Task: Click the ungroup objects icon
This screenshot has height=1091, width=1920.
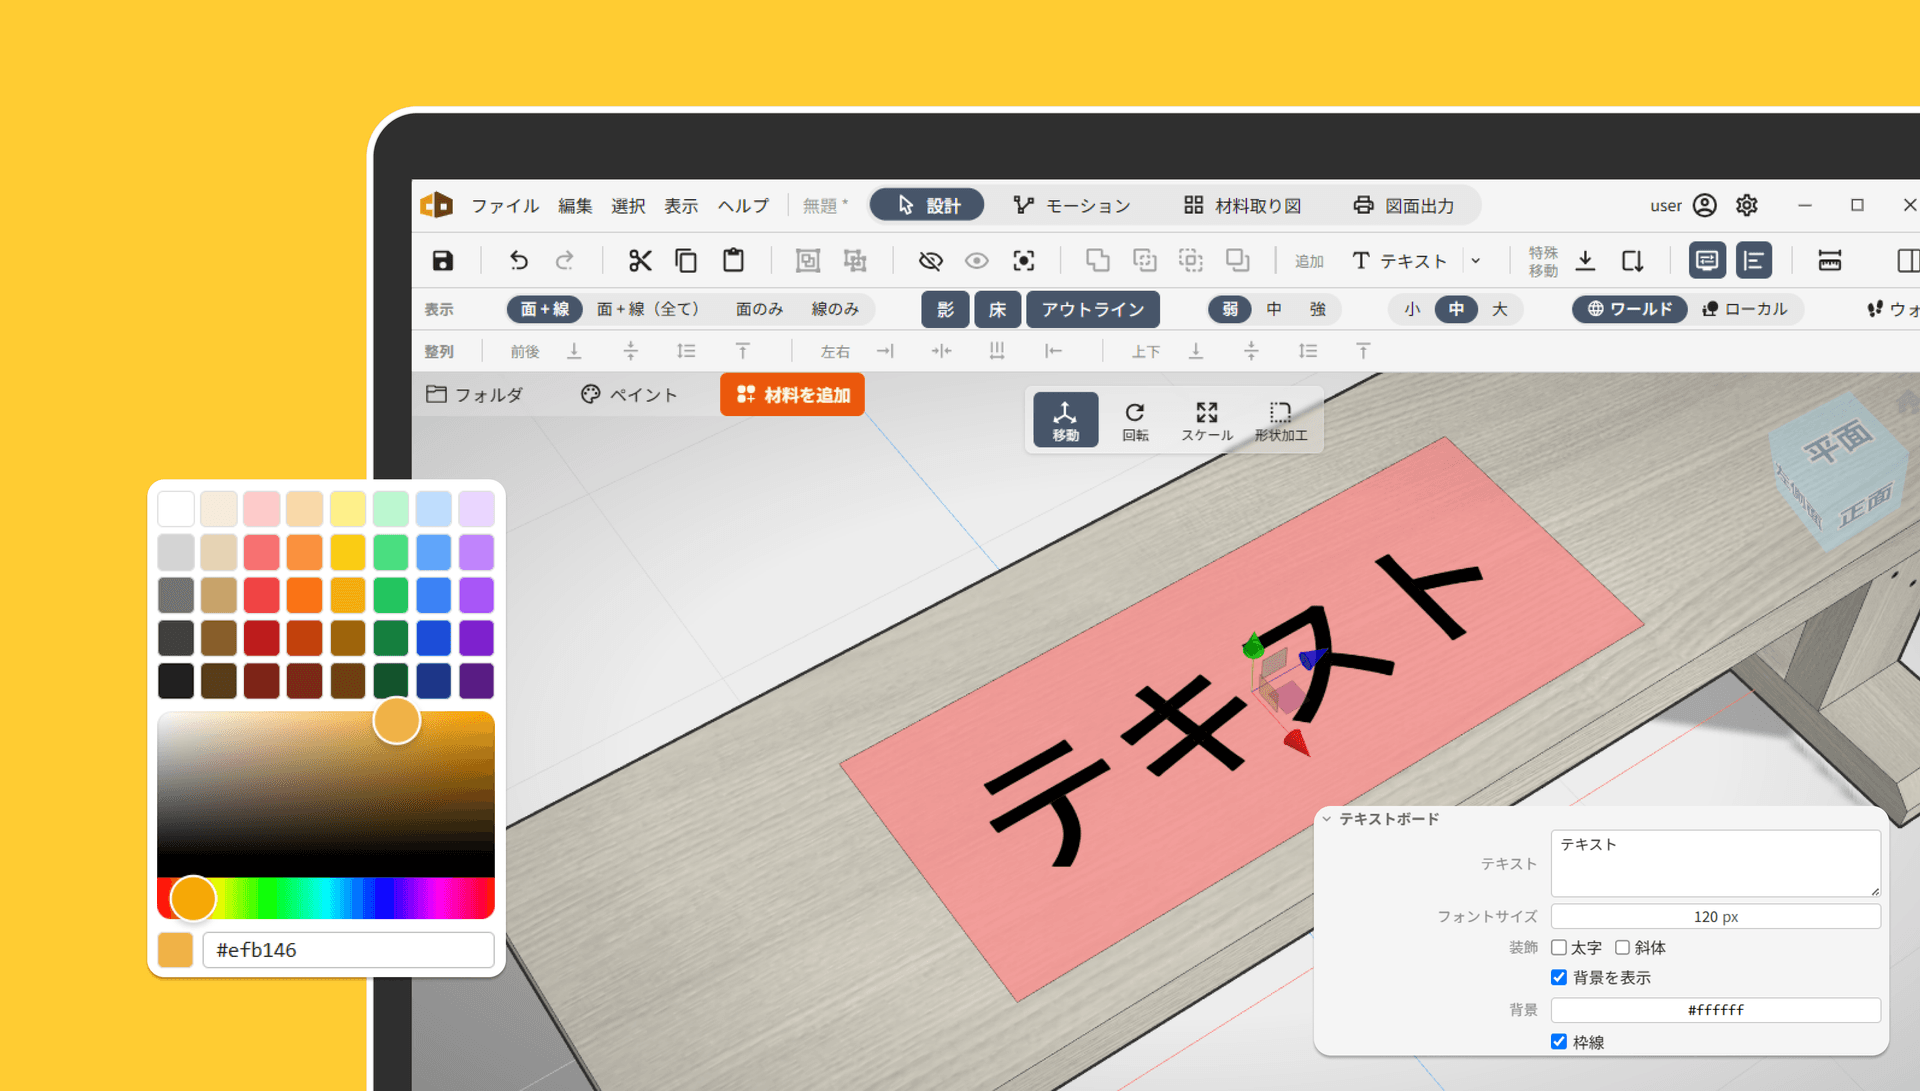Action: [855, 261]
